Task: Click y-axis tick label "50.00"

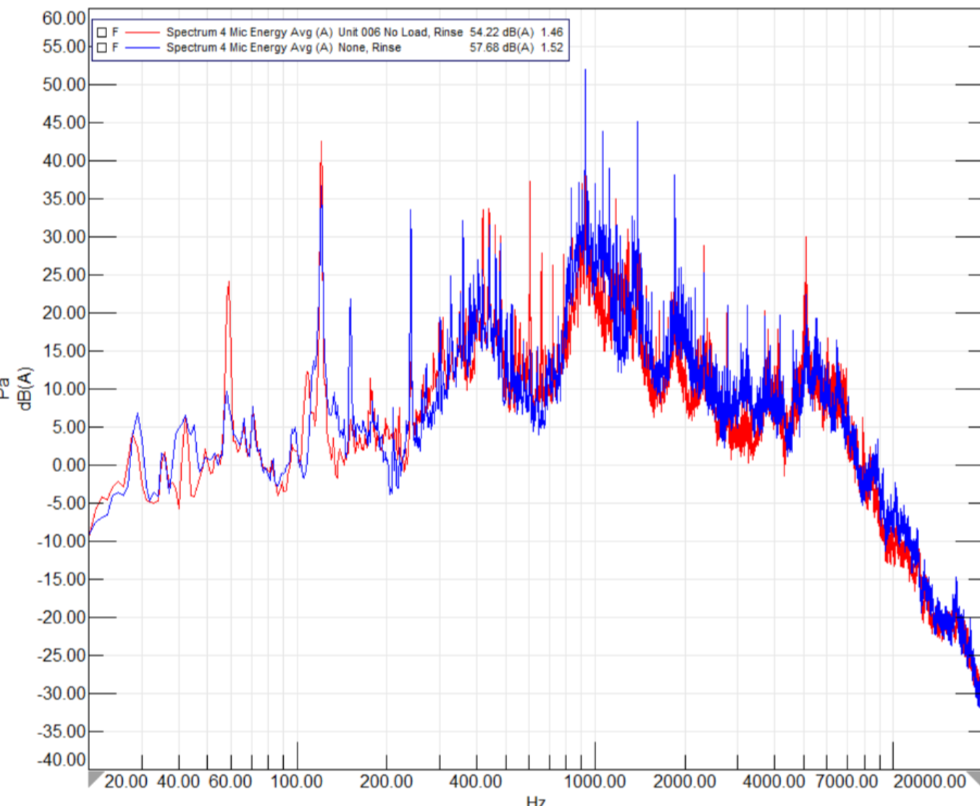Action: pyautogui.click(x=64, y=84)
